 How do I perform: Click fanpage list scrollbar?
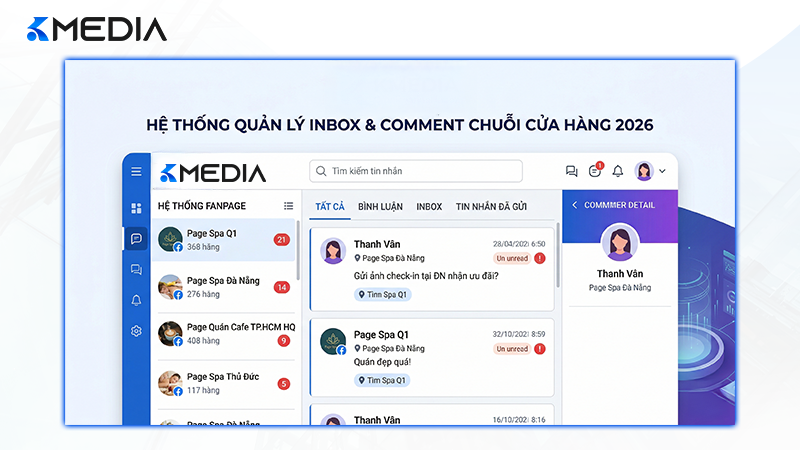(x=297, y=250)
